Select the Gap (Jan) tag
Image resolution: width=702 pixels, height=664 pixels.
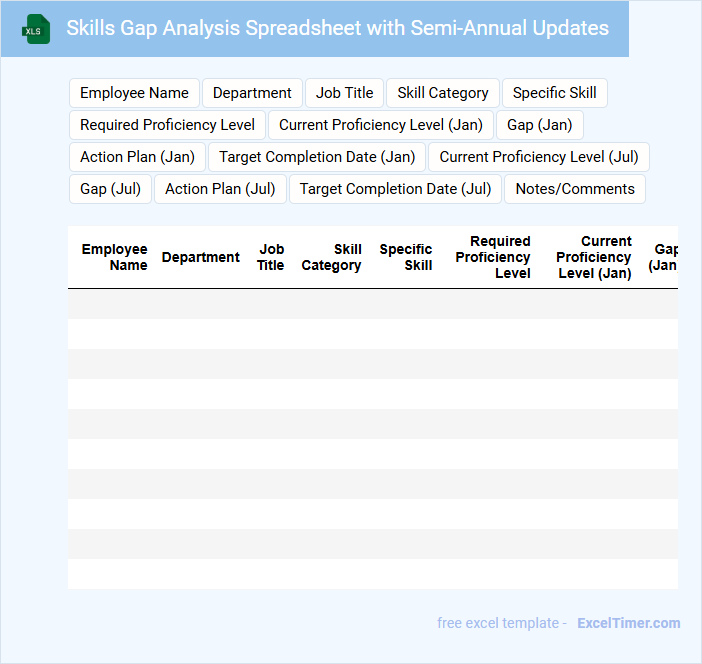(539, 125)
